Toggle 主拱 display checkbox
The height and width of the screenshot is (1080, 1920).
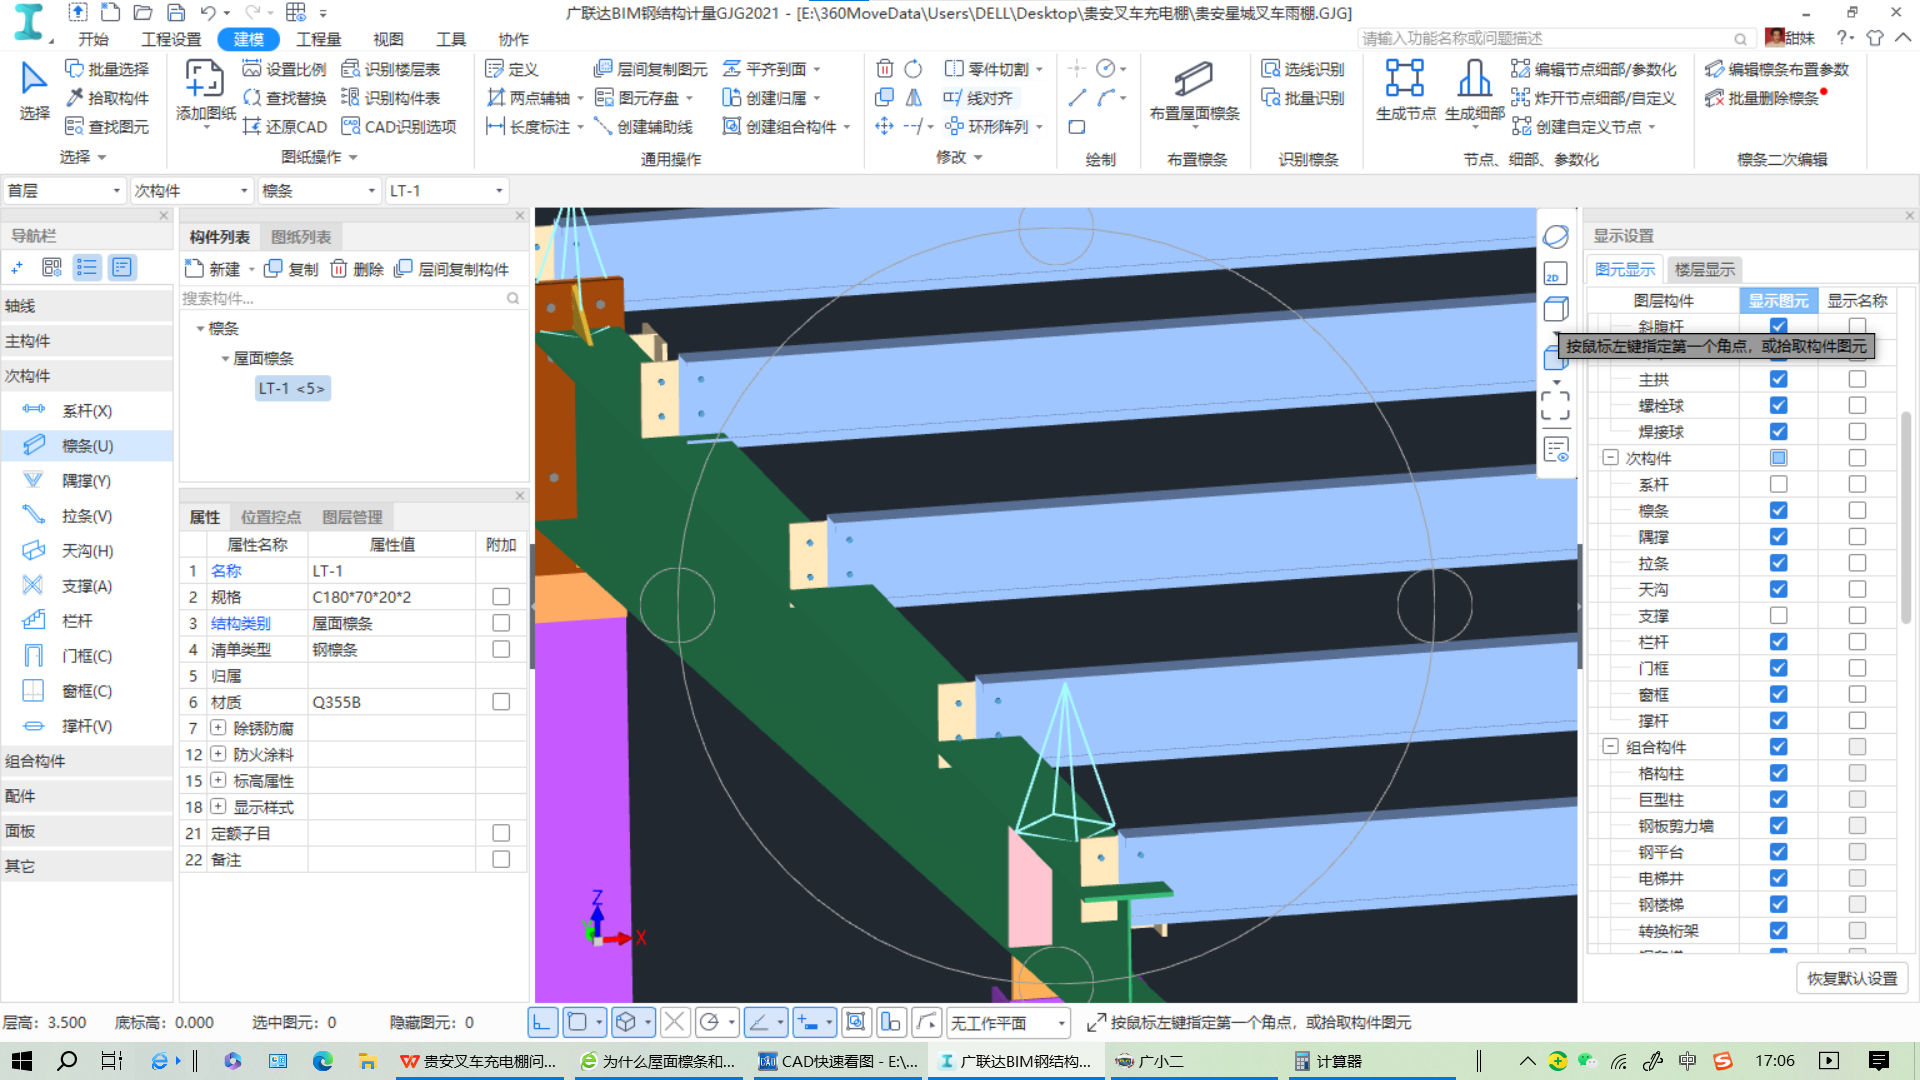tap(1778, 380)
